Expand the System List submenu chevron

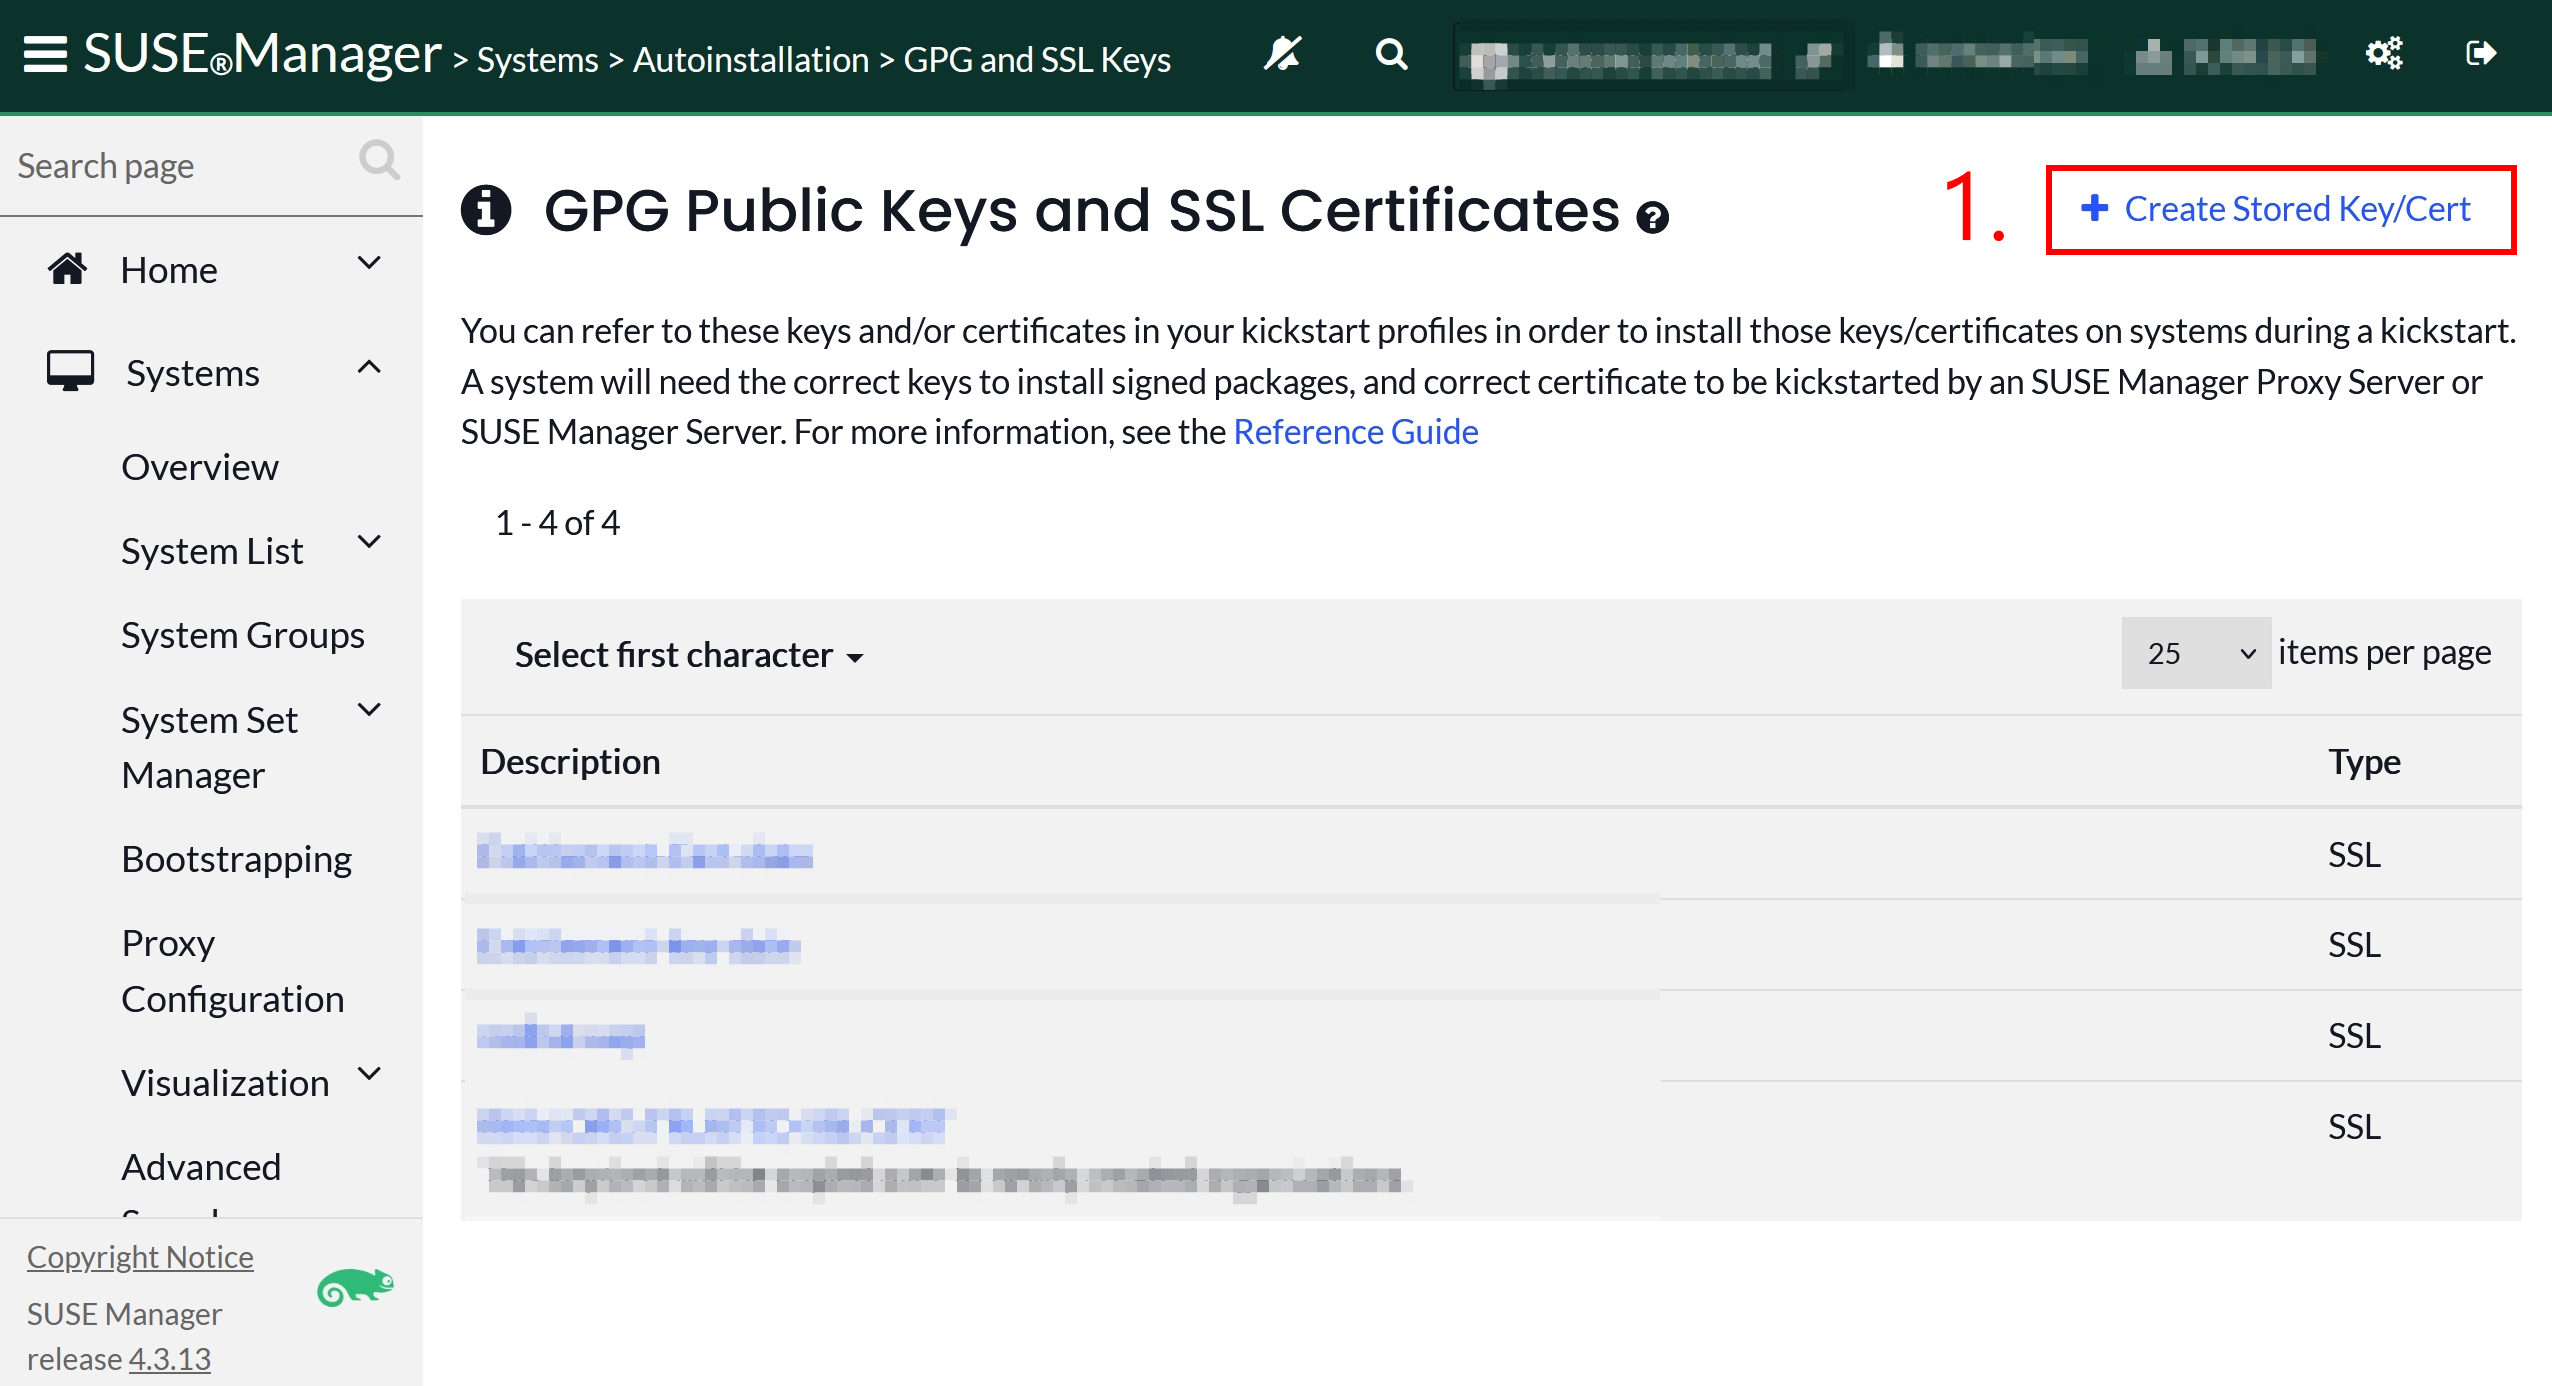click(369, 542)
